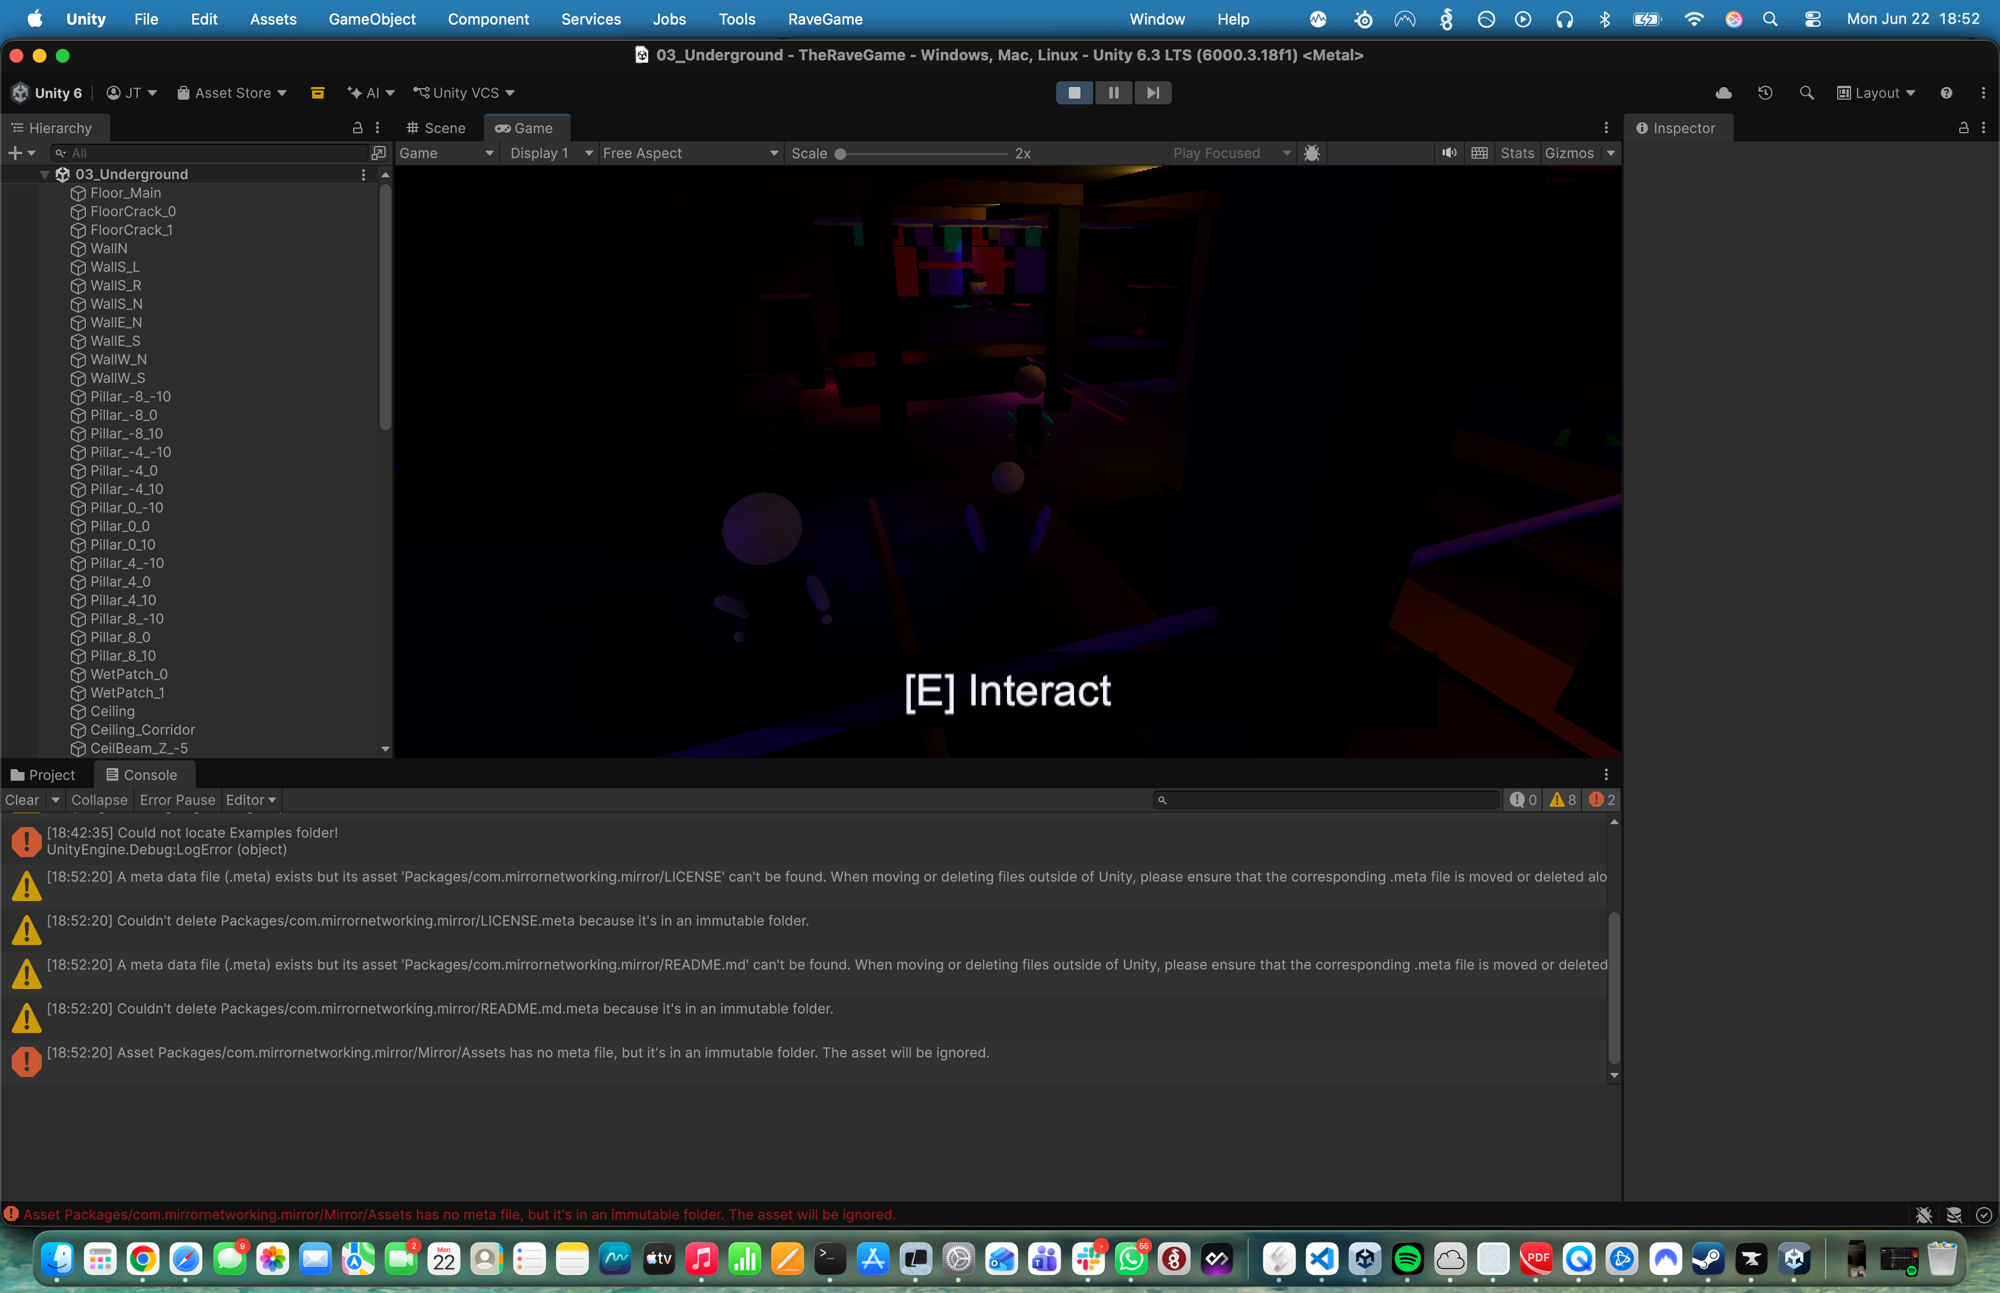Screen dimensions: 2000x1293
Task: Open the Help question mark icon
Action: click(x=1946, y=93)
